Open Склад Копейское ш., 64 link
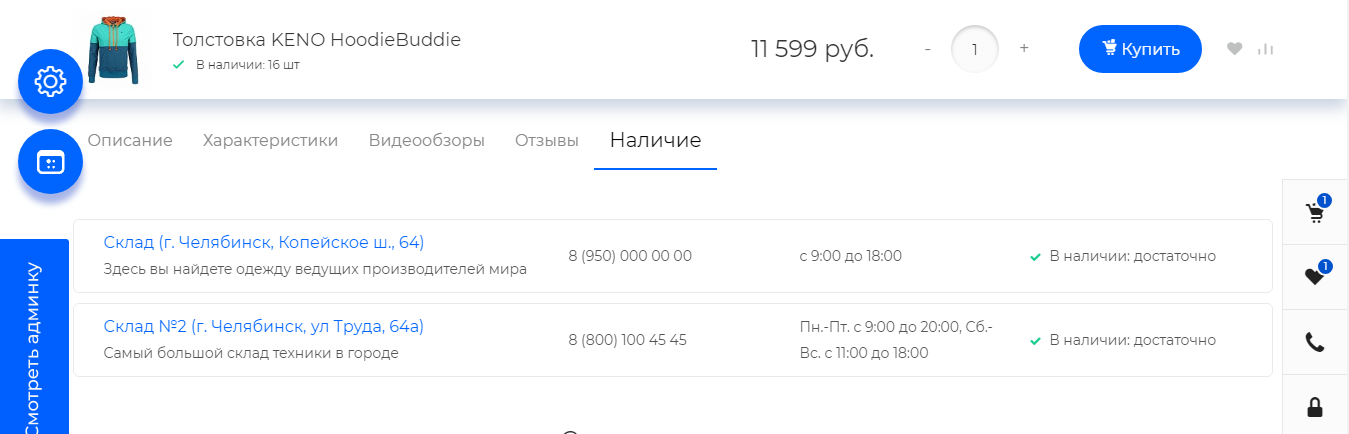Image resolution: width=1349 pixels, height=434 pixels. coord(264,242)
